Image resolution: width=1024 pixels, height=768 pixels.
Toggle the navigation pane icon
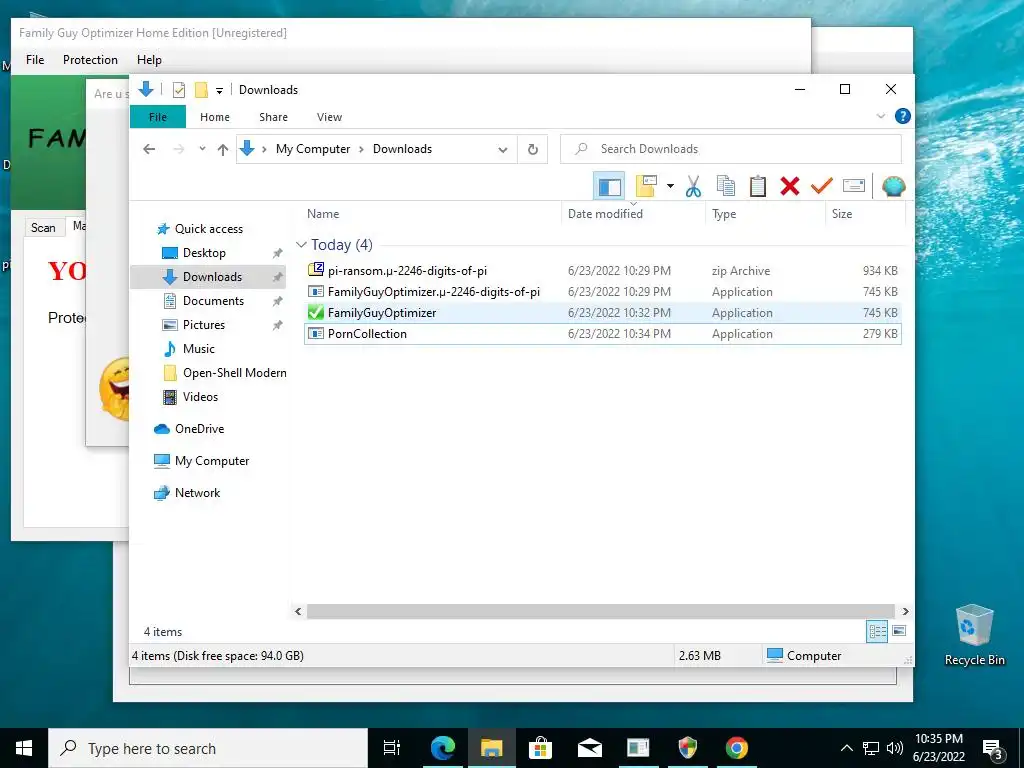tap(609, 186)
